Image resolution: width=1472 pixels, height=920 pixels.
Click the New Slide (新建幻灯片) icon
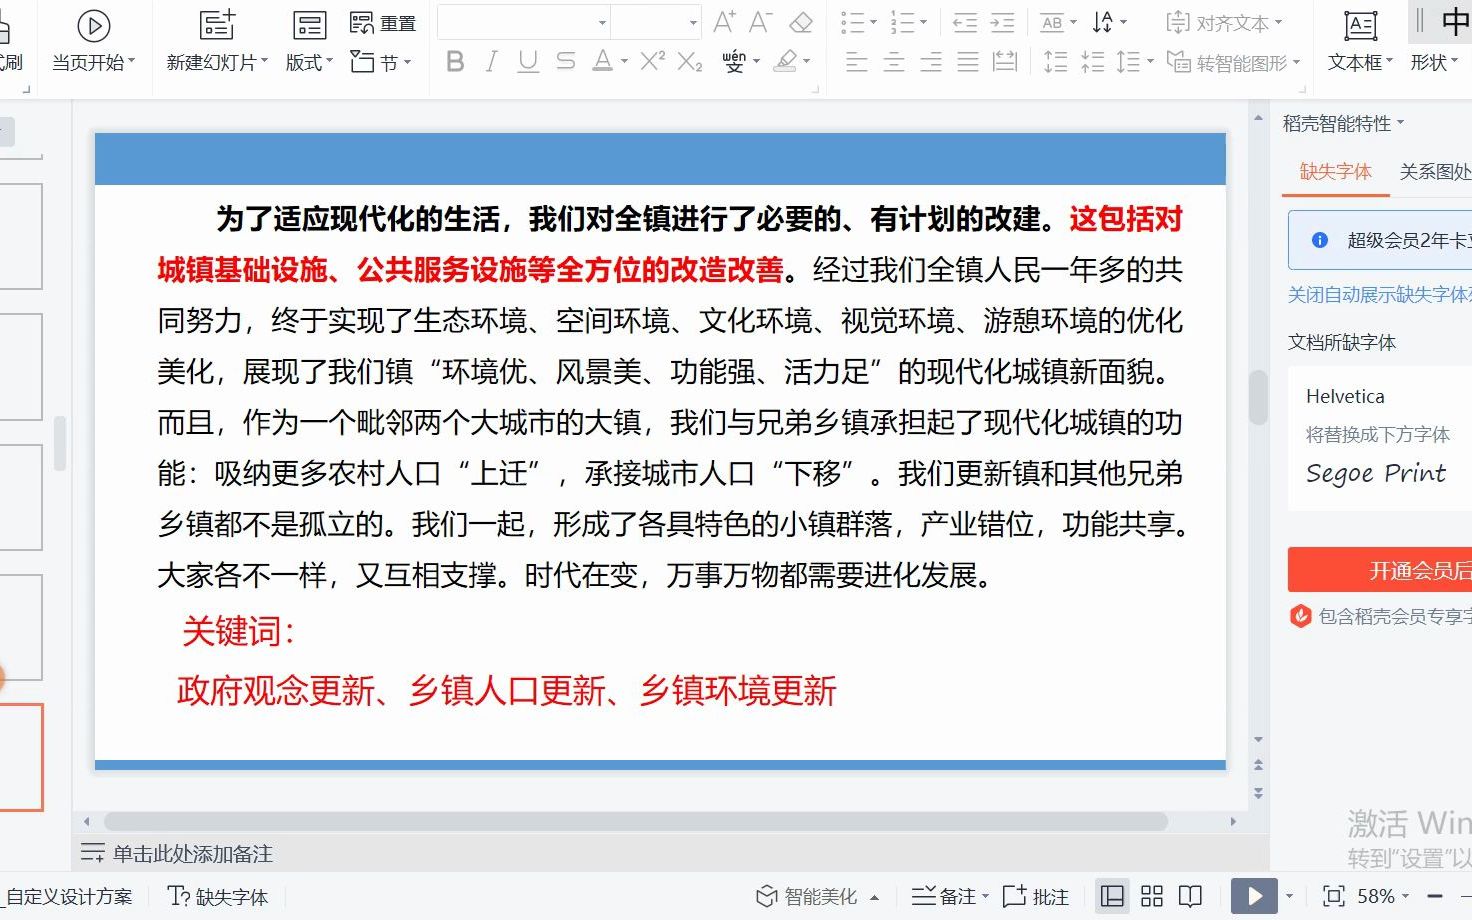pos(217,25)
